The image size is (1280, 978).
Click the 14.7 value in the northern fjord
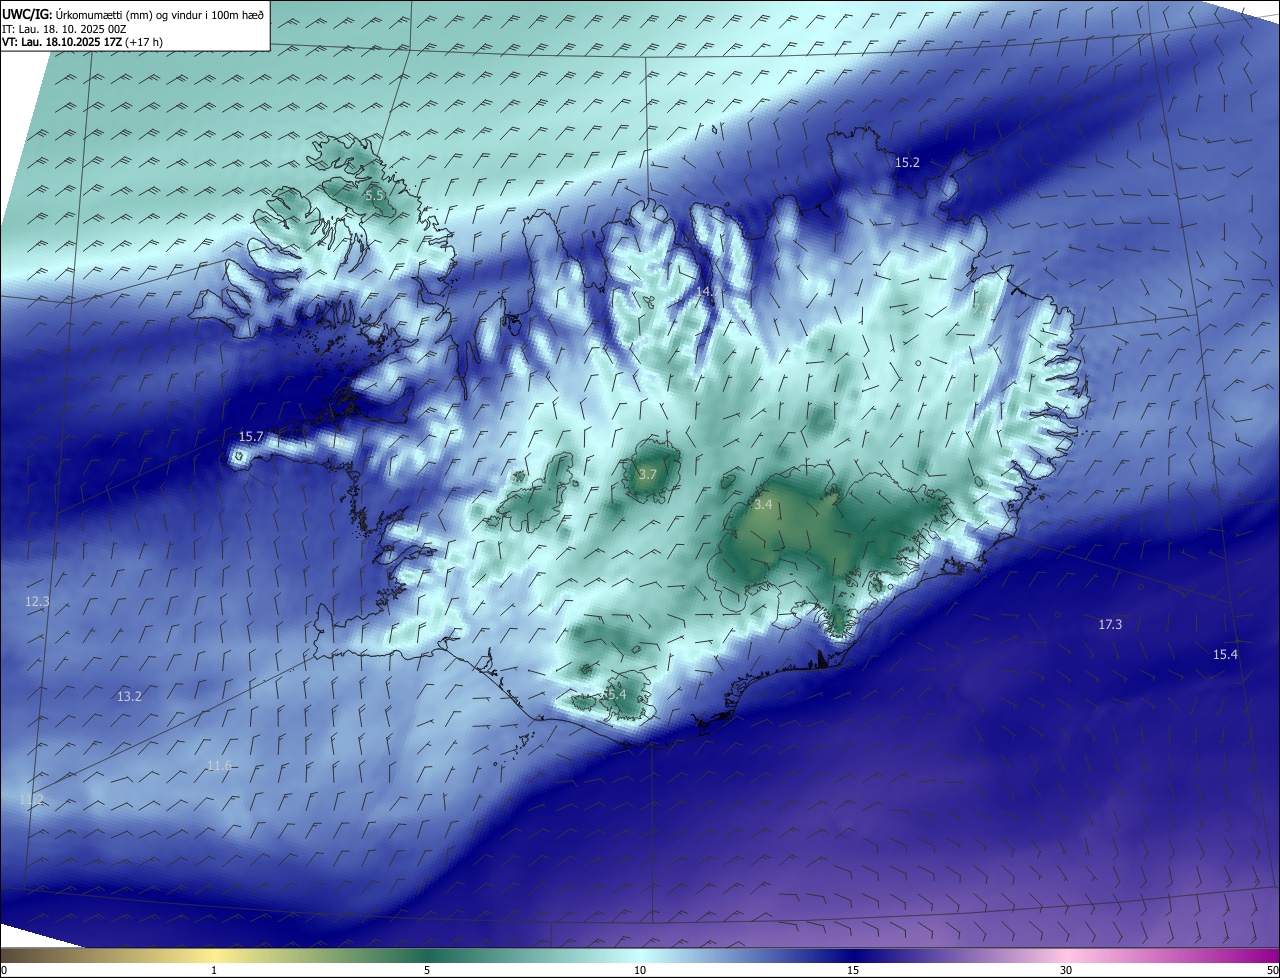[706, 291]
